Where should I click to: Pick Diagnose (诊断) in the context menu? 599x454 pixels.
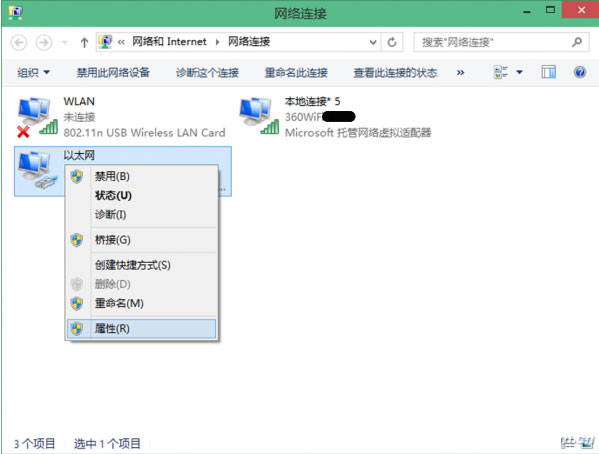(x=141, y=214)
